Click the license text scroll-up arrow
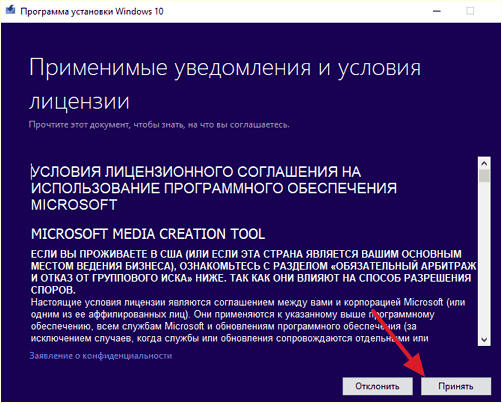 point(484,163)
